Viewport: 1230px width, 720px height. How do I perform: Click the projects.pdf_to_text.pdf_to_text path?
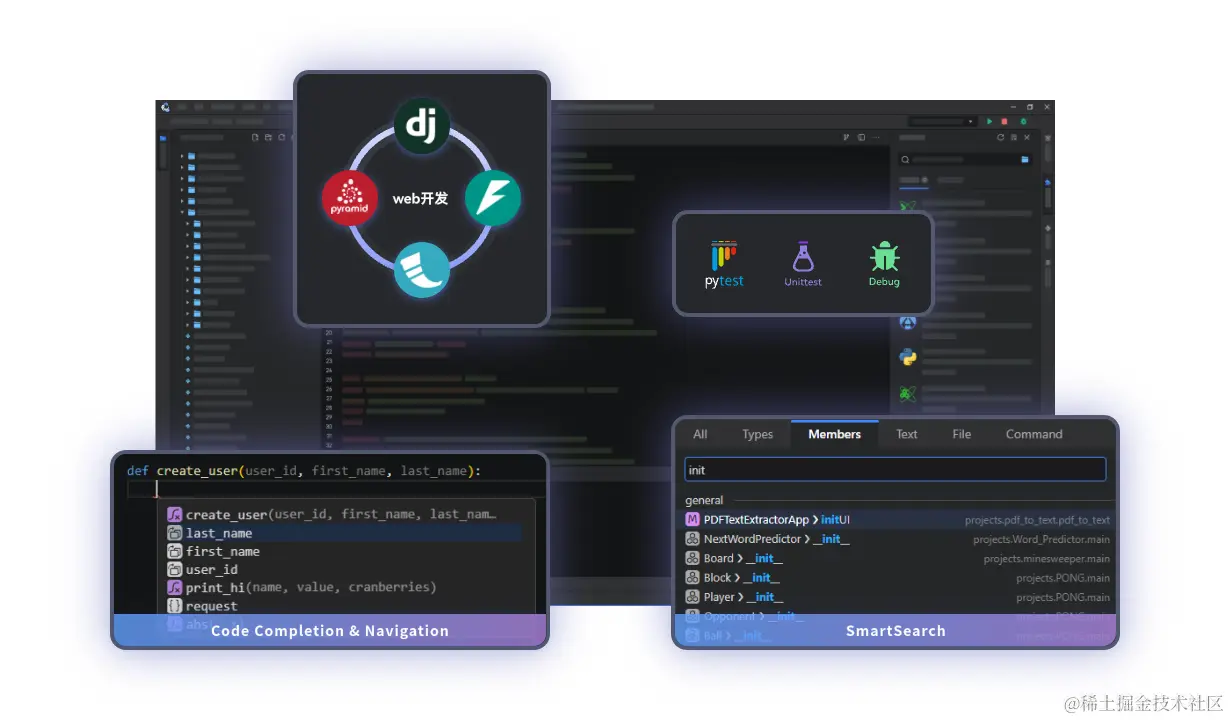click(1037, 520)
